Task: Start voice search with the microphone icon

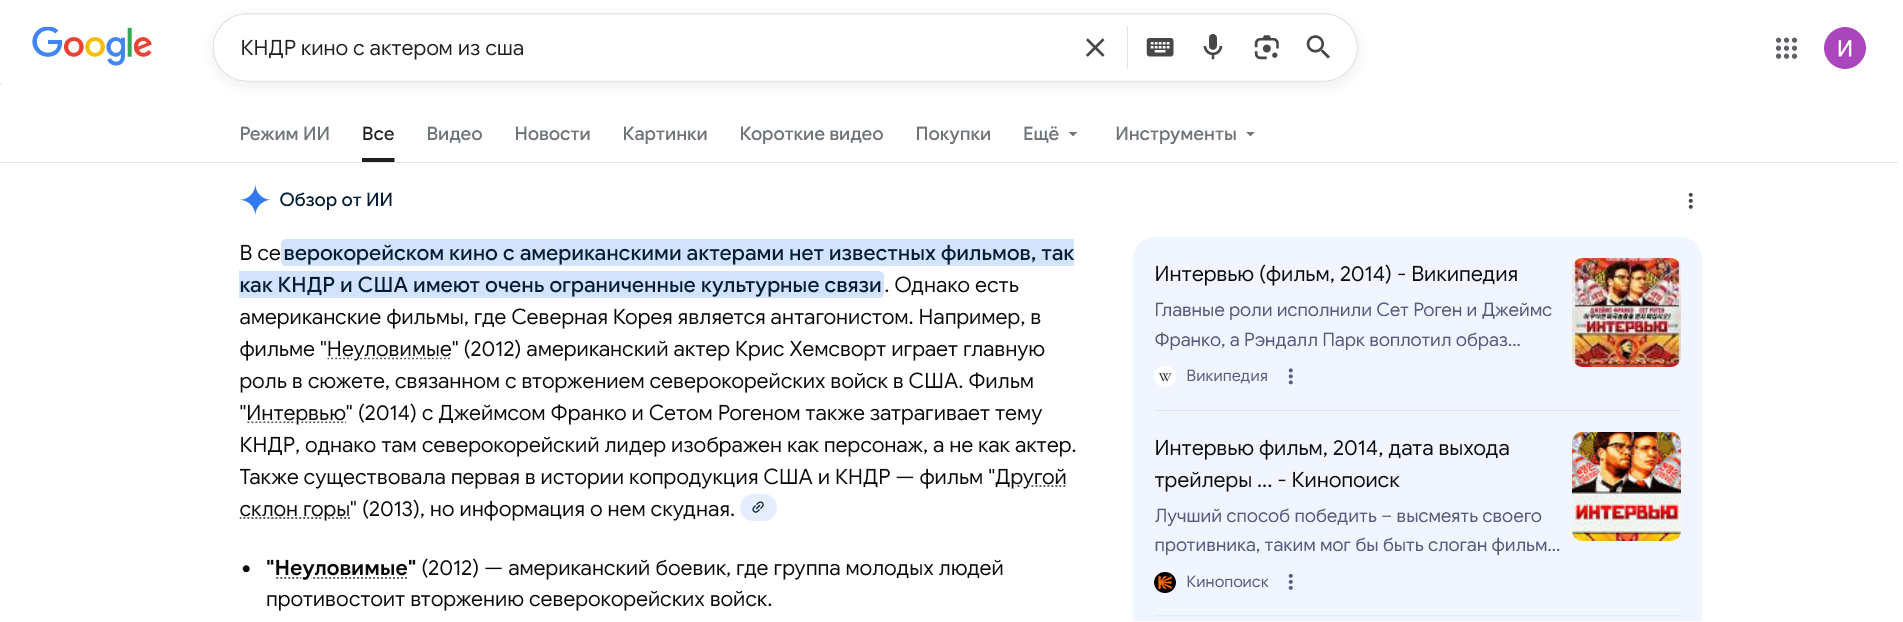Action: (1213, 48)
